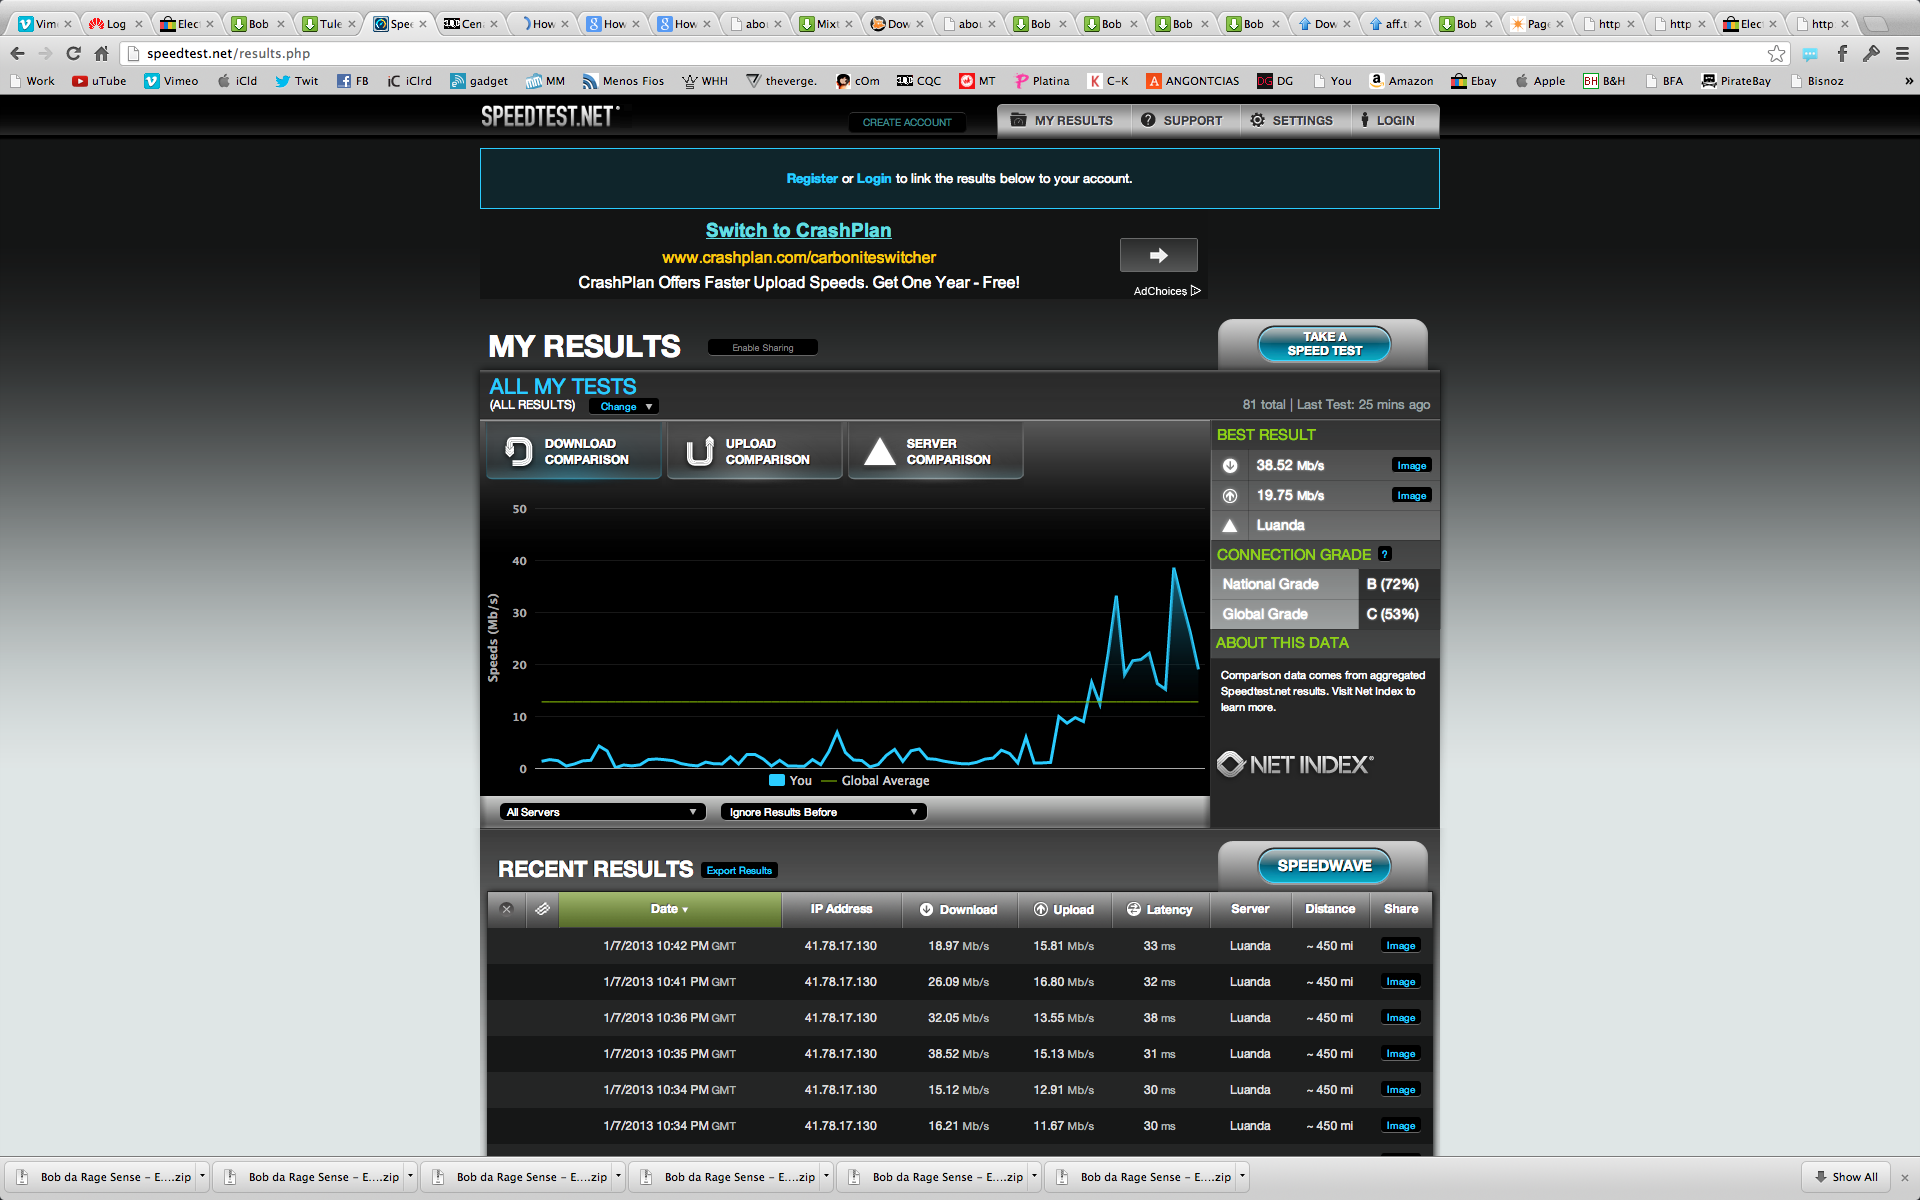This screenshot has height=1200, width=1920.
Task: Open the FB bookmark
Action: pyautogui.click(x=352, y=81)
